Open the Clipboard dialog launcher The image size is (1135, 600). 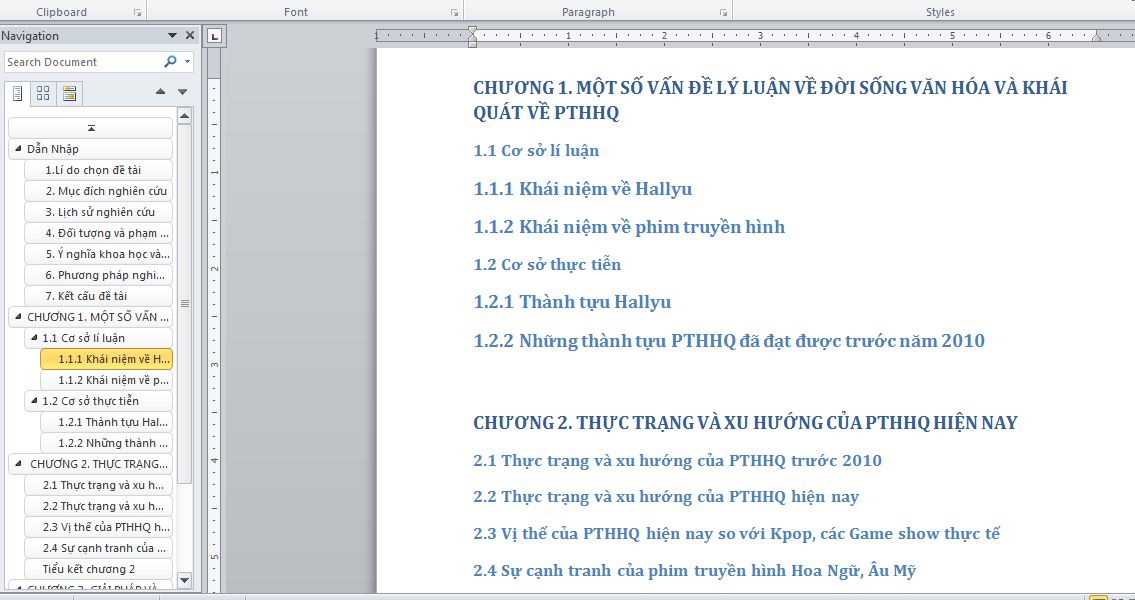138,12
